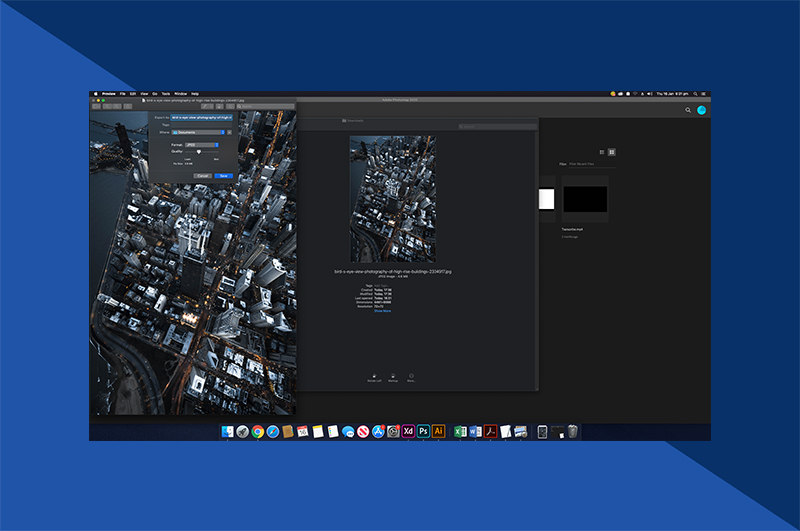Open System Preferences from the Dock
This screenshot has height=531, width=800.
click(393, 432)
